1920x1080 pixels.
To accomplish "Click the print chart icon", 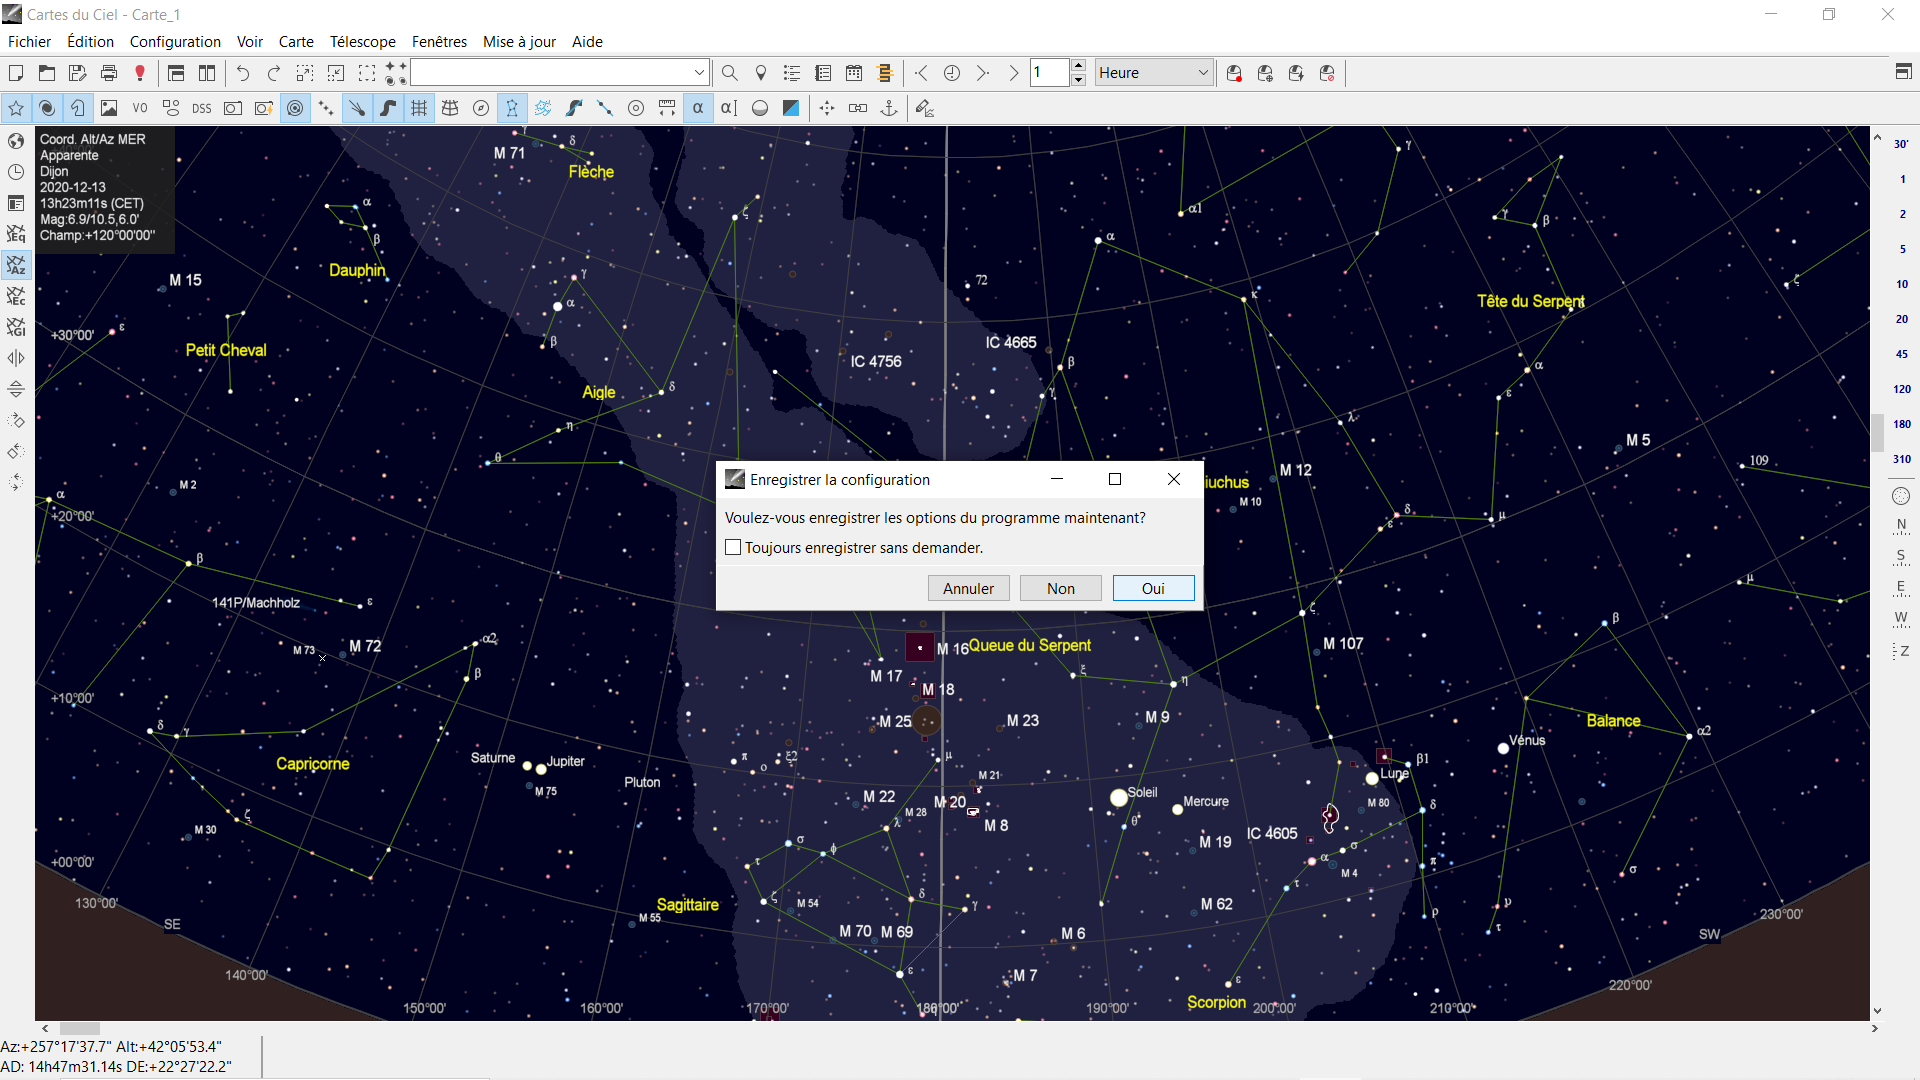I will click(x=109, y=73).
